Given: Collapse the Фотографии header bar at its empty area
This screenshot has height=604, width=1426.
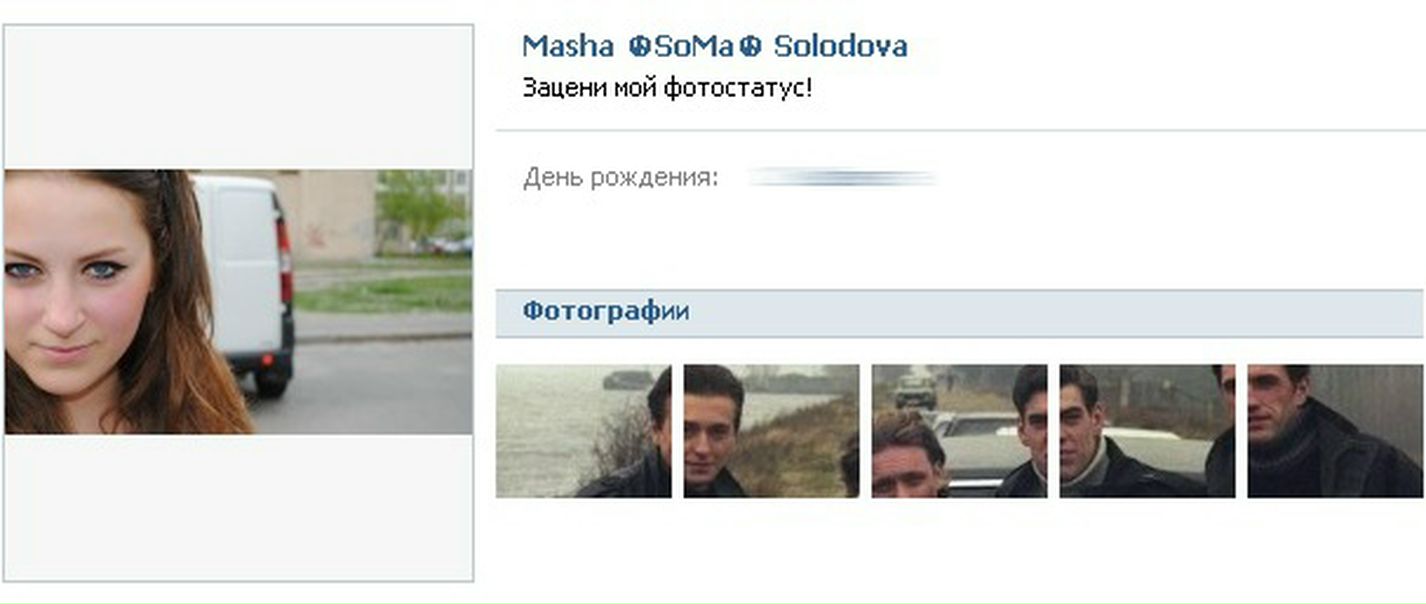Looking at the screenshot, I should tap(1050, 313).
